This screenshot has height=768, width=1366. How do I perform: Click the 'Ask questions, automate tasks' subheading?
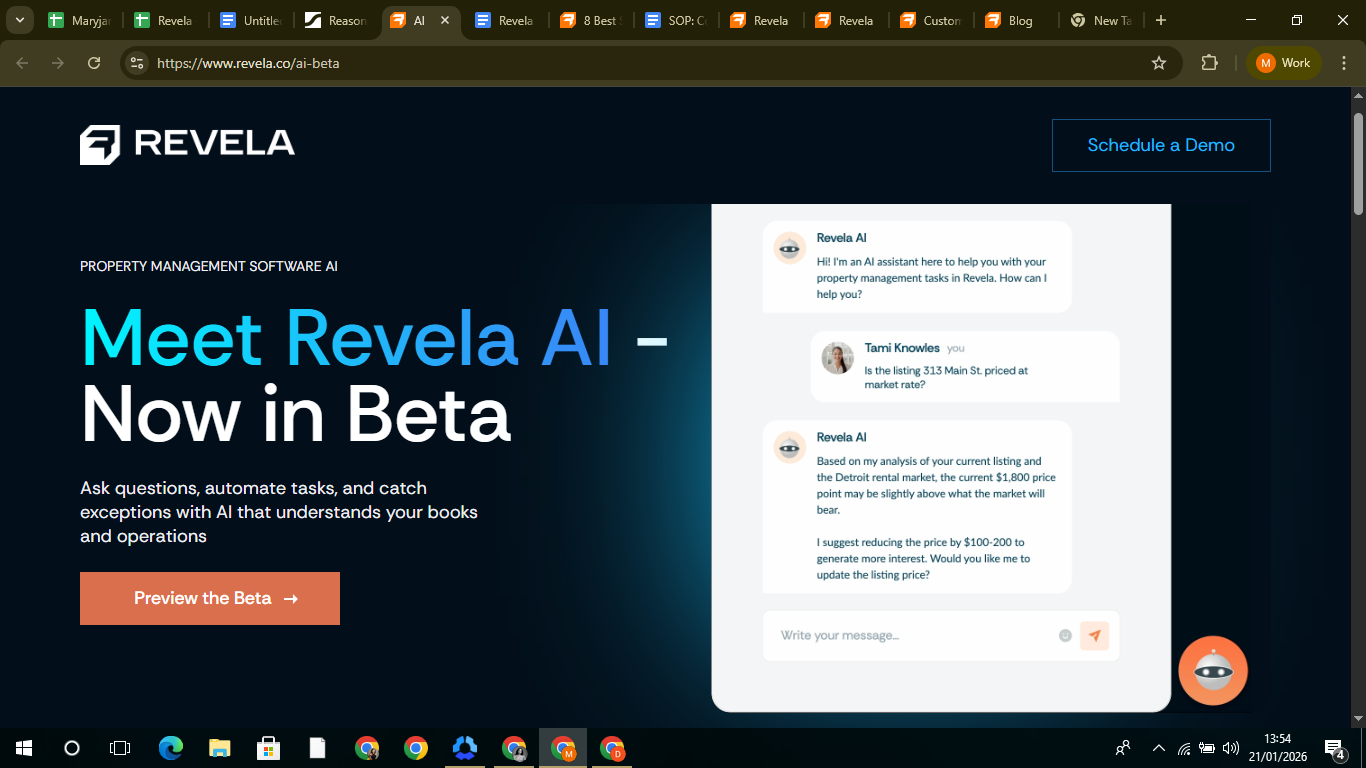coord(279,512)
